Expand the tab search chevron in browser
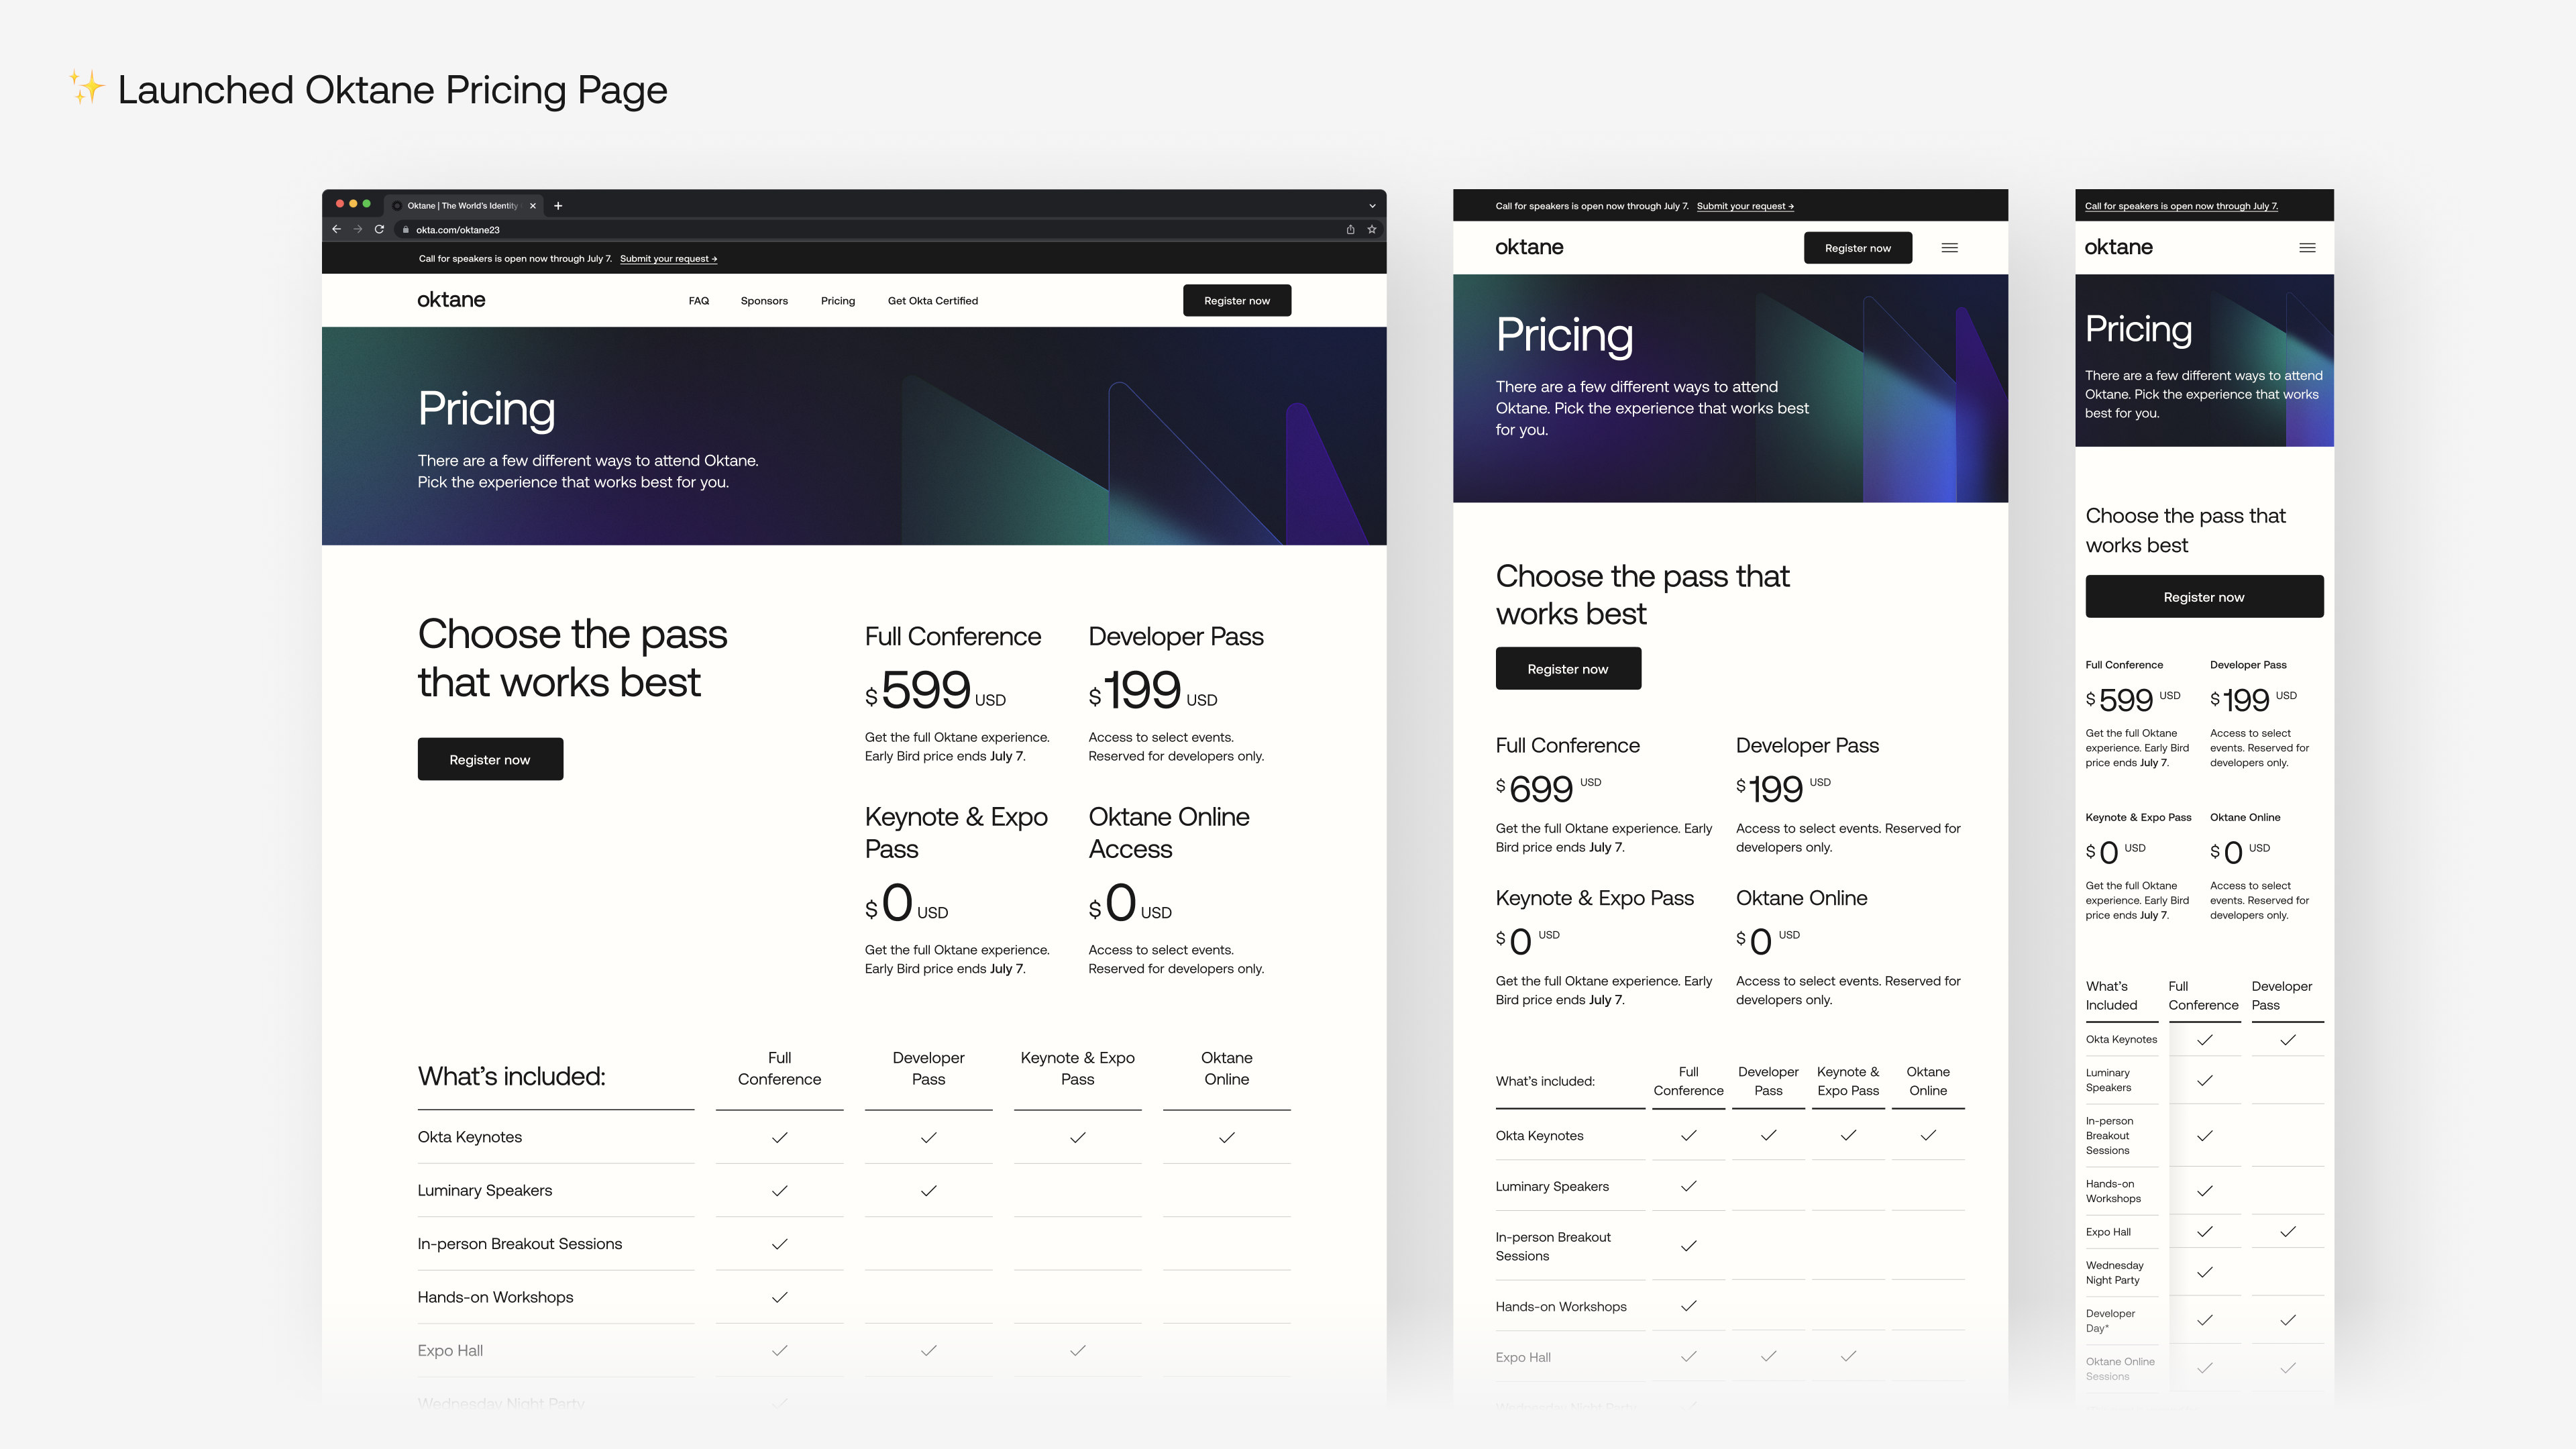 click(x=1372, y=206)
